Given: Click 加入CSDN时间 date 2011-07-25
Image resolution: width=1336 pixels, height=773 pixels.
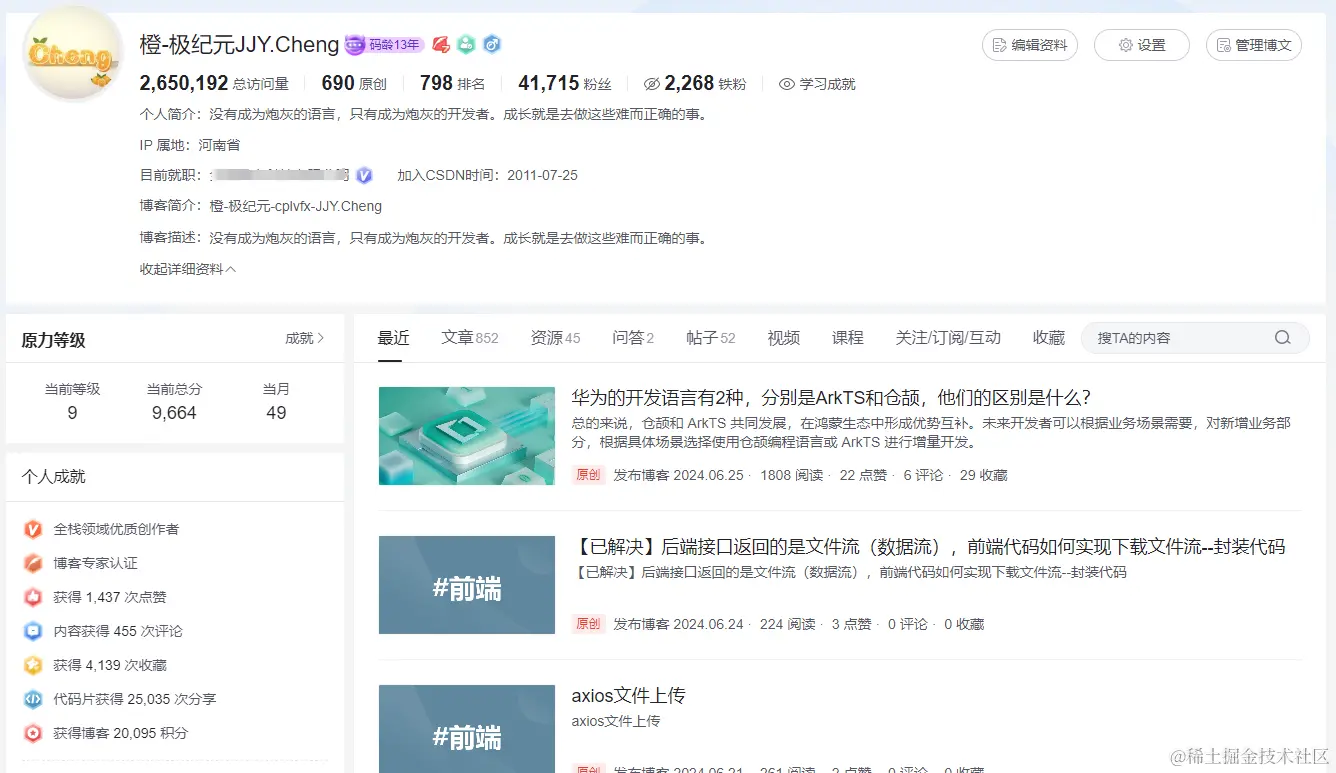Looking at the screenshot, I should coord(542,175).
